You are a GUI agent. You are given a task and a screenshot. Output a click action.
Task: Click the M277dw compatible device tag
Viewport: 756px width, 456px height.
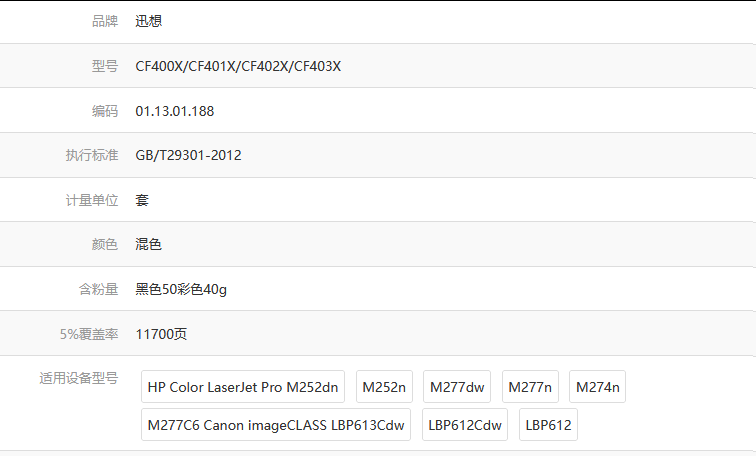pyautogui.click(x=457, y=387)
